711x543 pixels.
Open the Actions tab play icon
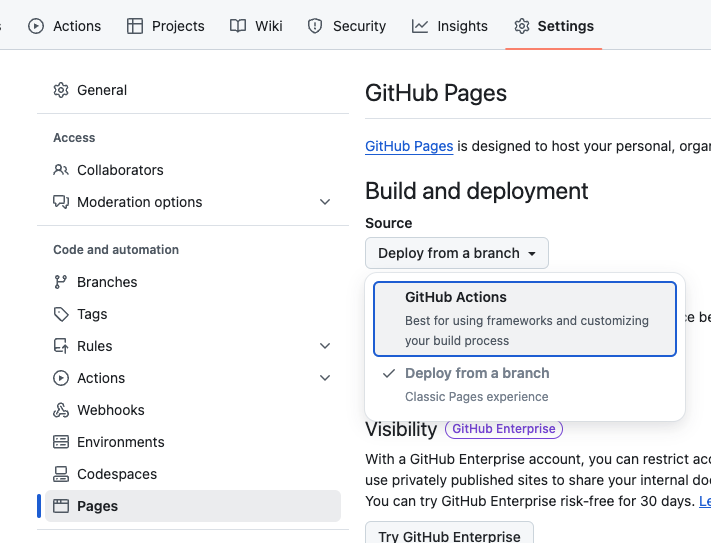(x=36, y=26)
